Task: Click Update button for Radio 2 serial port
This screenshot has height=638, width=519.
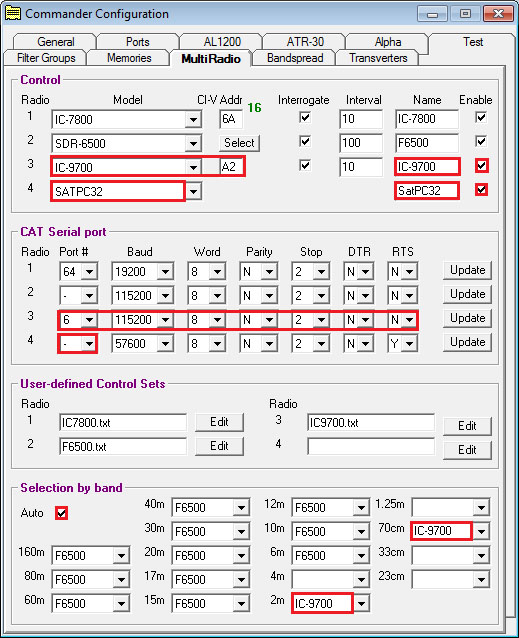Action: coord(467,294)
